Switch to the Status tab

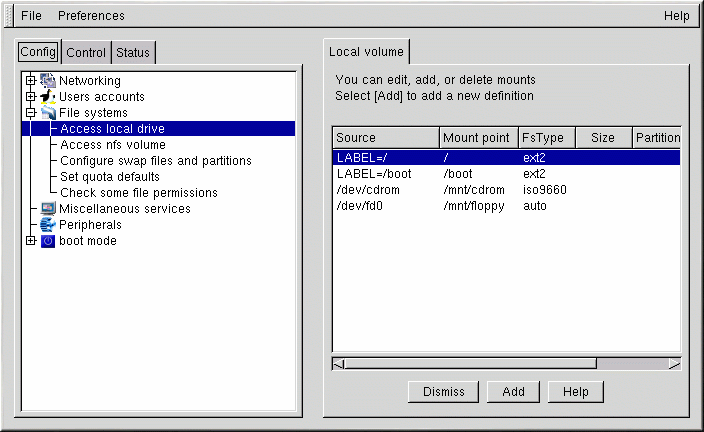133,53
